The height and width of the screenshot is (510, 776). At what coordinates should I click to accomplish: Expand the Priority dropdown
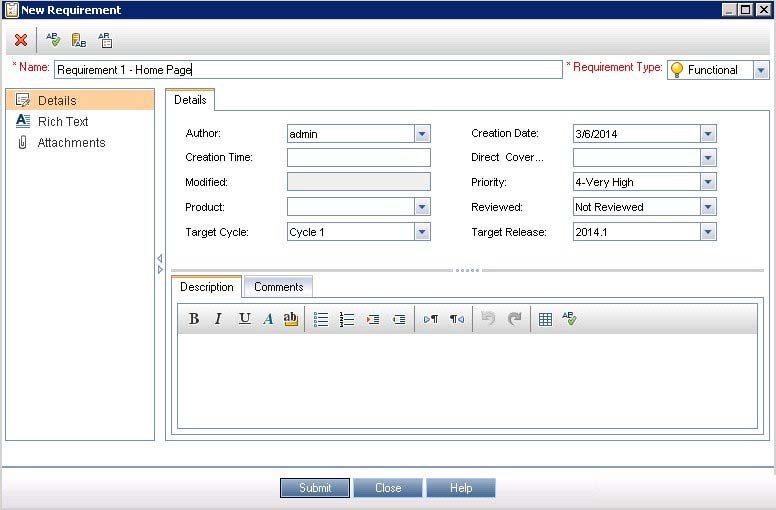708,182
